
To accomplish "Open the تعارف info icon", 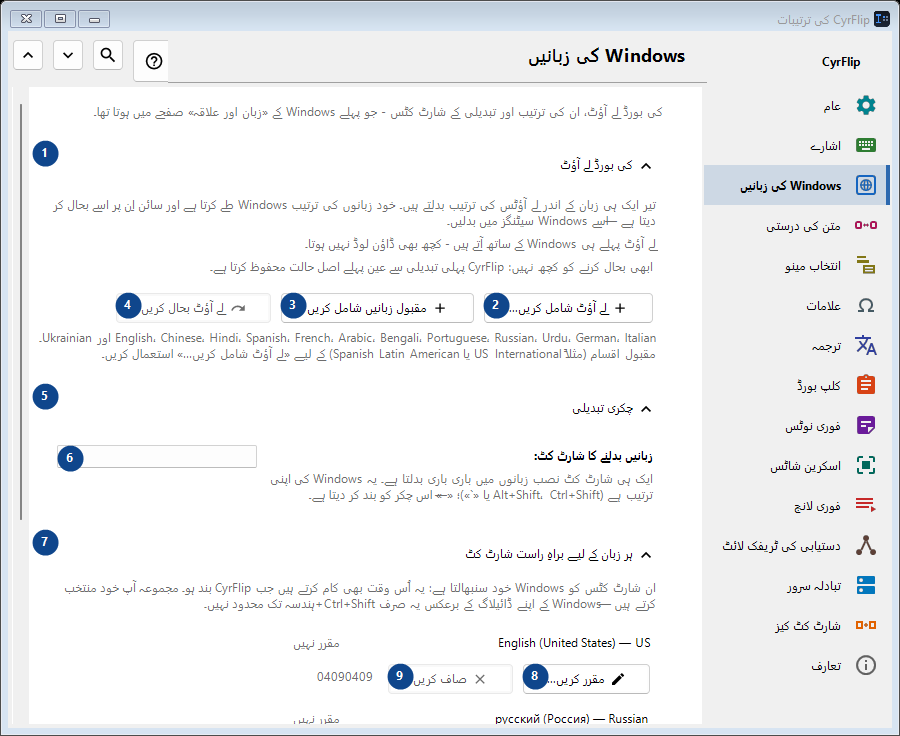I will [x=866, y=665].
